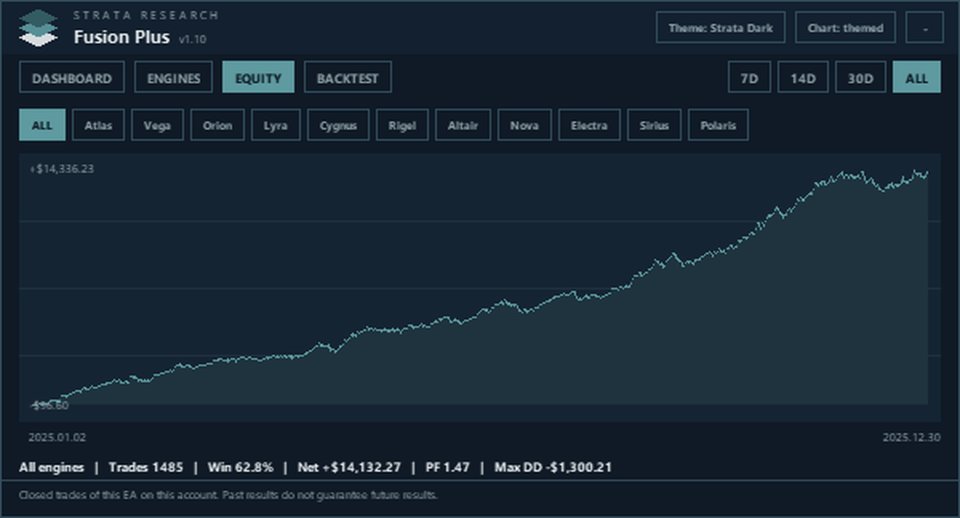The image size is (960, 518).
Task: Click the +$14,336.23 chart maximum label
Action: point(62,168)
